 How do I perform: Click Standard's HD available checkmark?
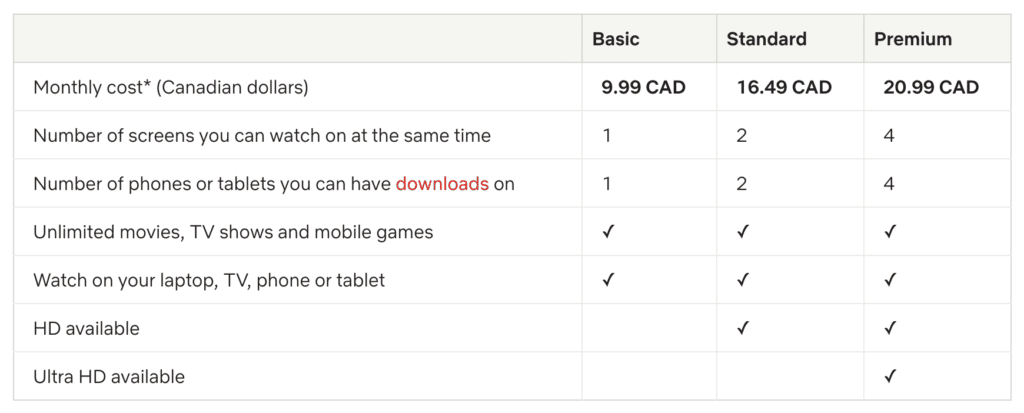pos(742,327)
